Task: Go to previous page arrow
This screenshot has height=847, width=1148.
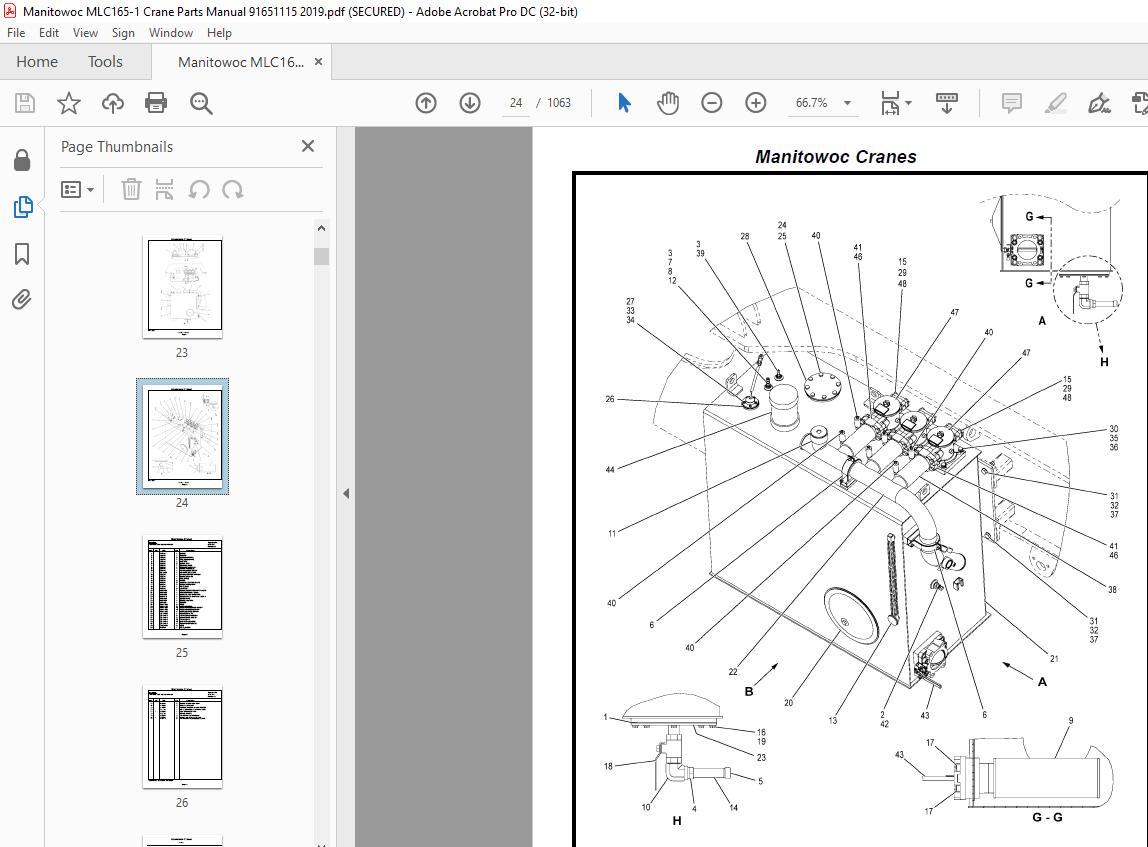Action: coord(426,103)
